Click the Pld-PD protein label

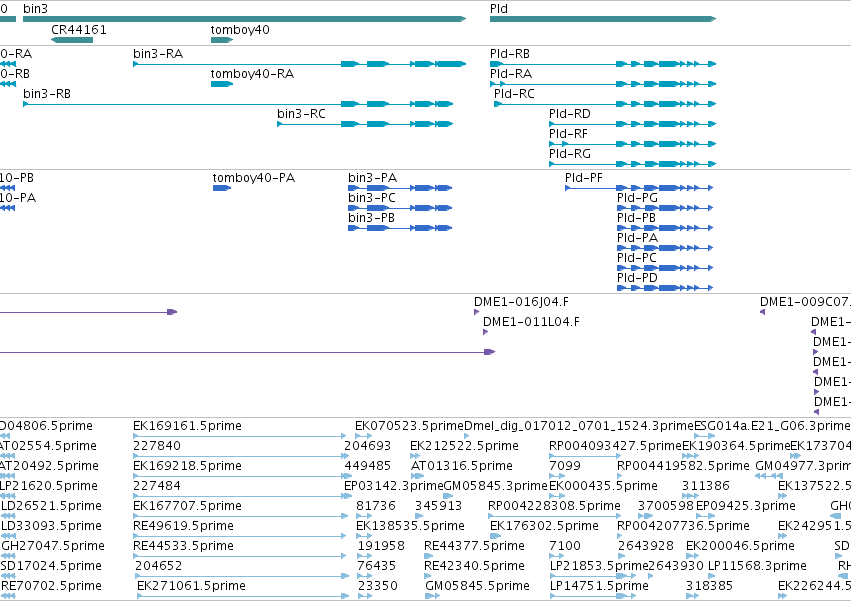pyautogui.click(x=637, y=279)
